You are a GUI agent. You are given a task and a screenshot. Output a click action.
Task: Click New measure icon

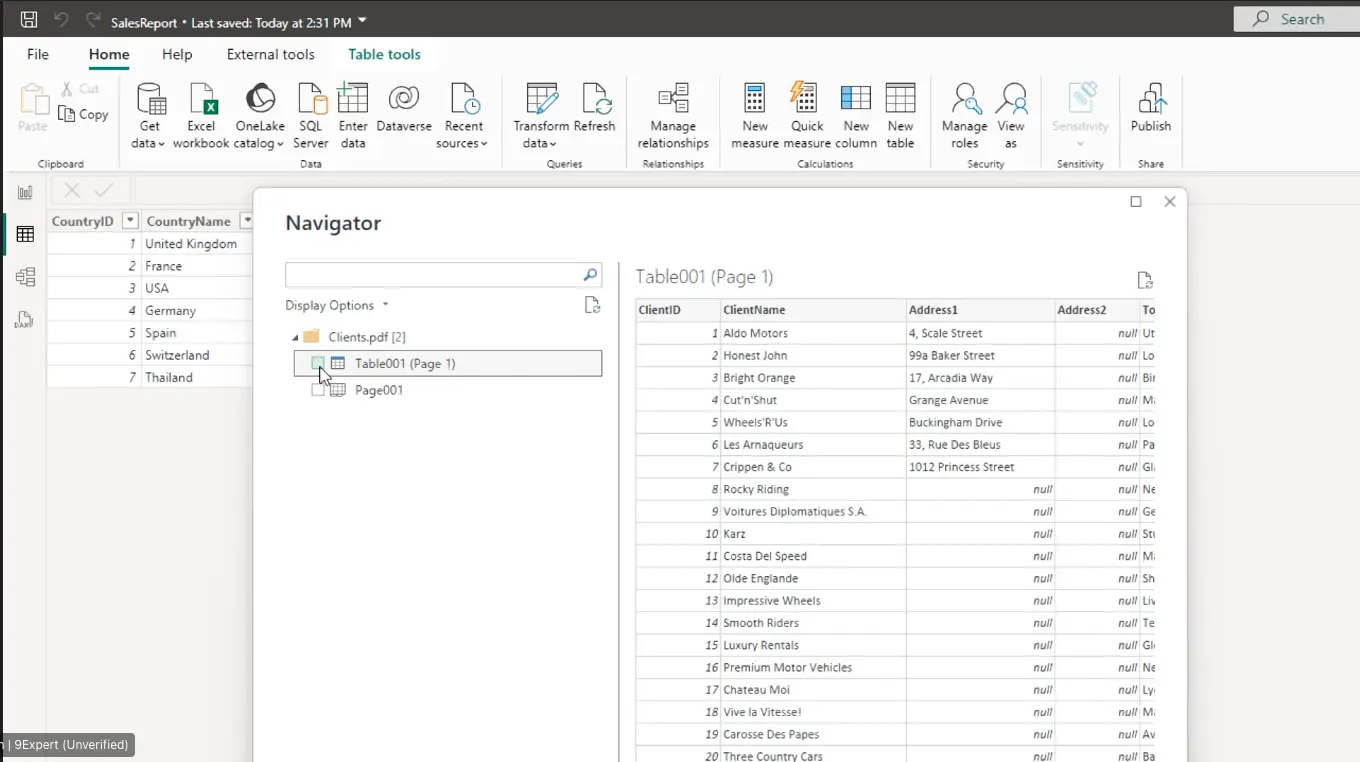[x=755, y=98]
